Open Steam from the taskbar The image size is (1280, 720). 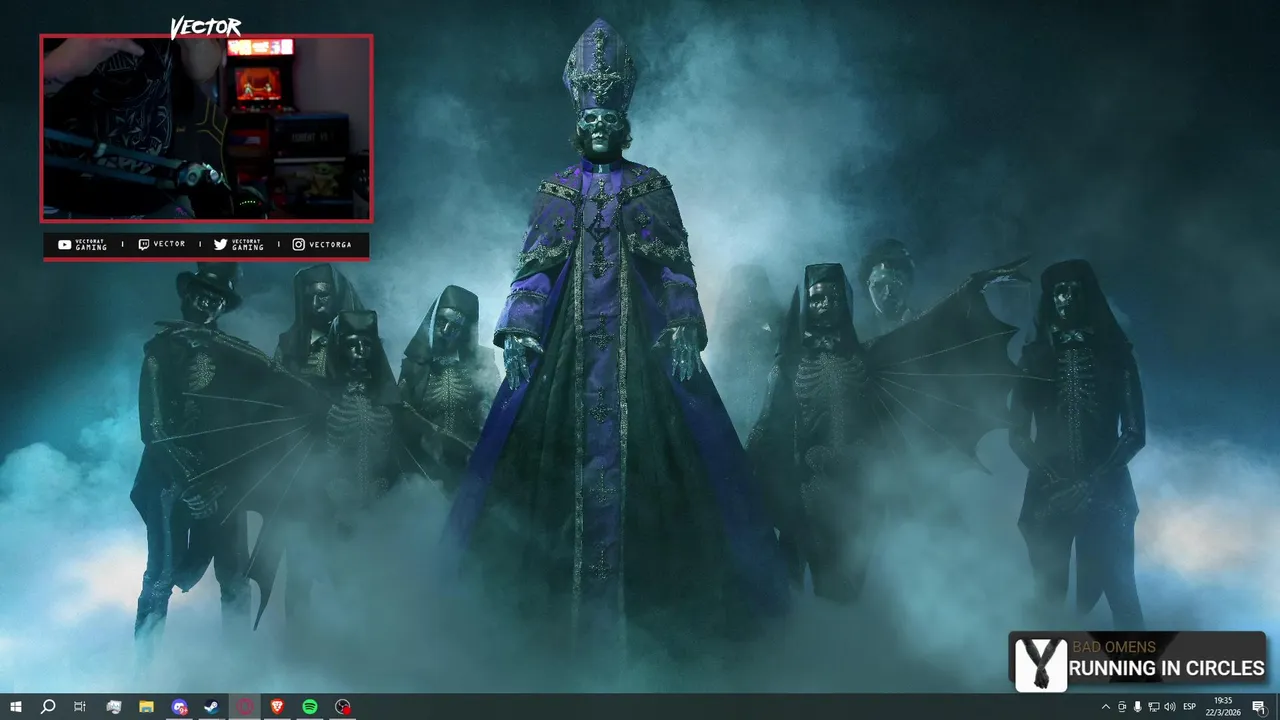212,707
